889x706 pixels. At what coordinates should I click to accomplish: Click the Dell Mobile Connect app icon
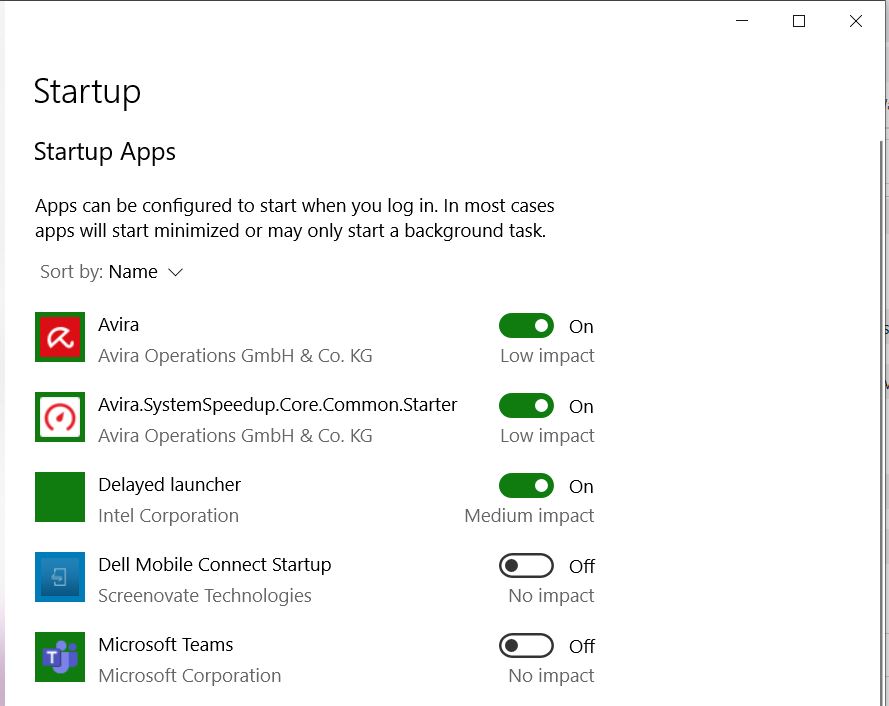point(59,577)
